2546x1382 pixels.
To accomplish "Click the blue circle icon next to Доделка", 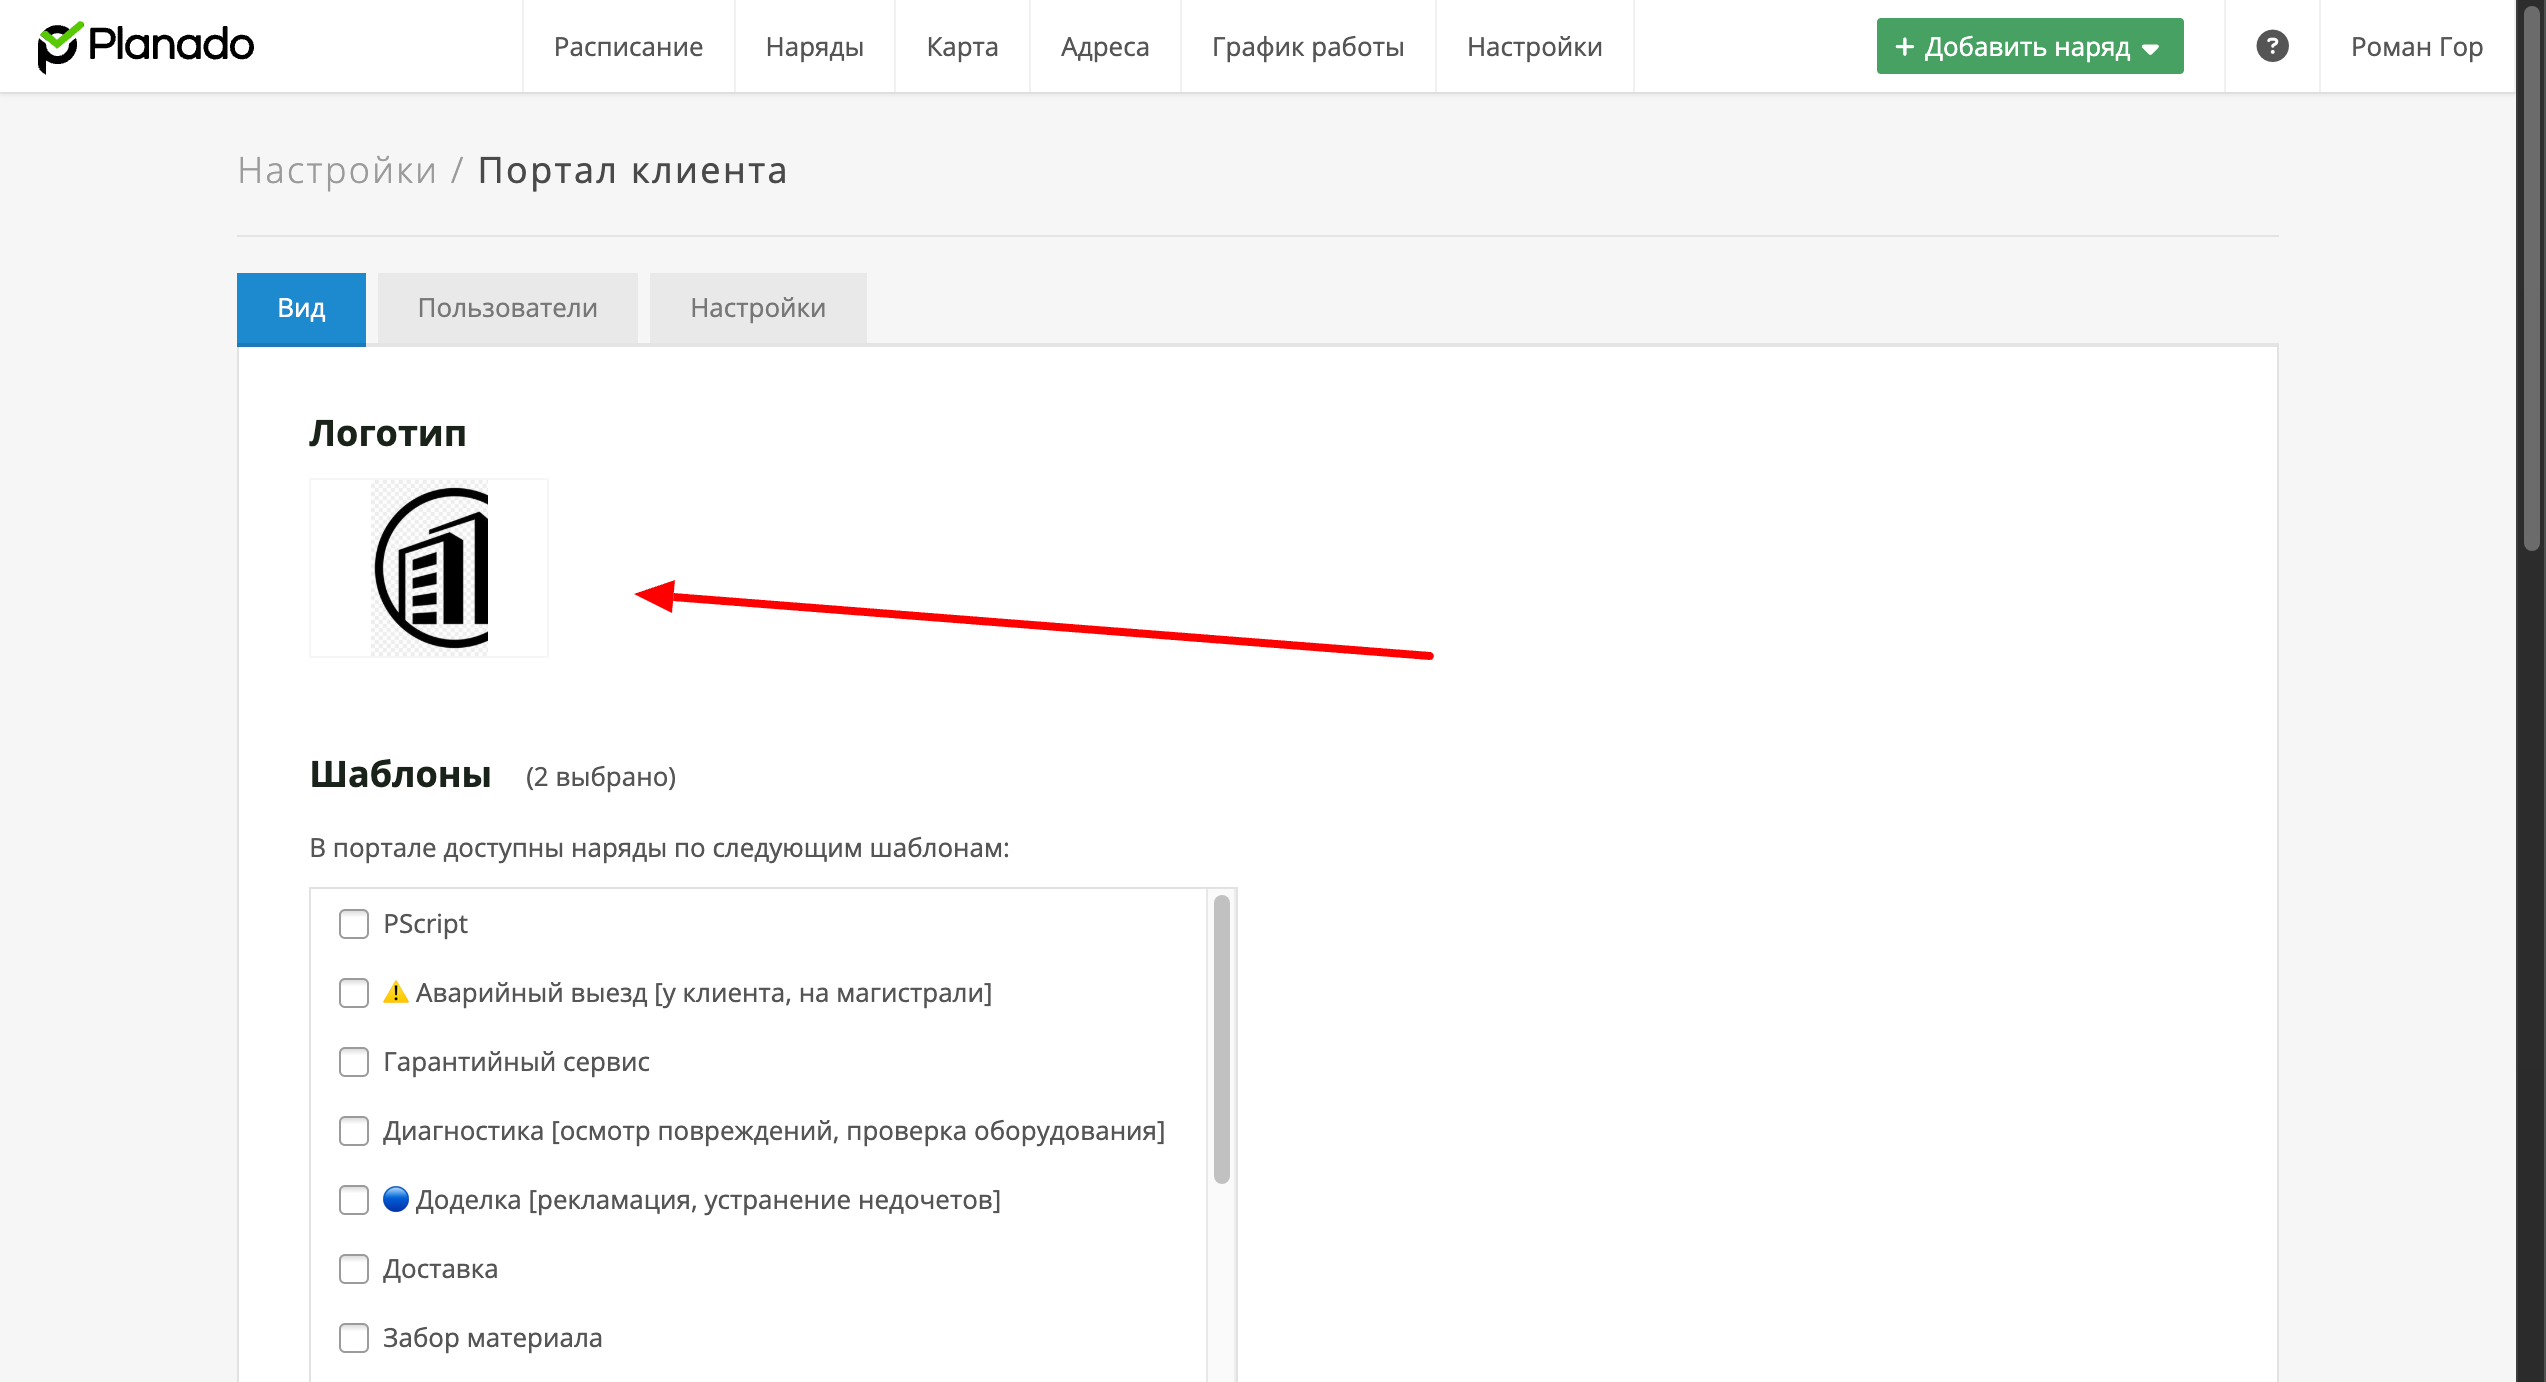I will 396,1199.
